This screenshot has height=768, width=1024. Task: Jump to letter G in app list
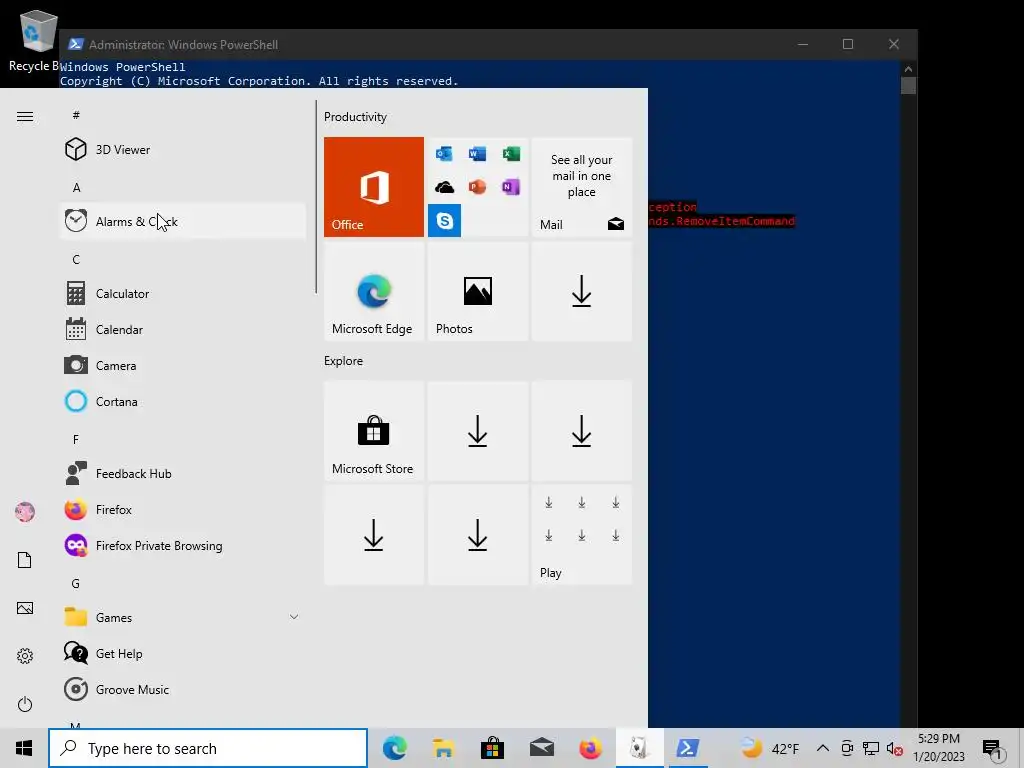(76, 584)
